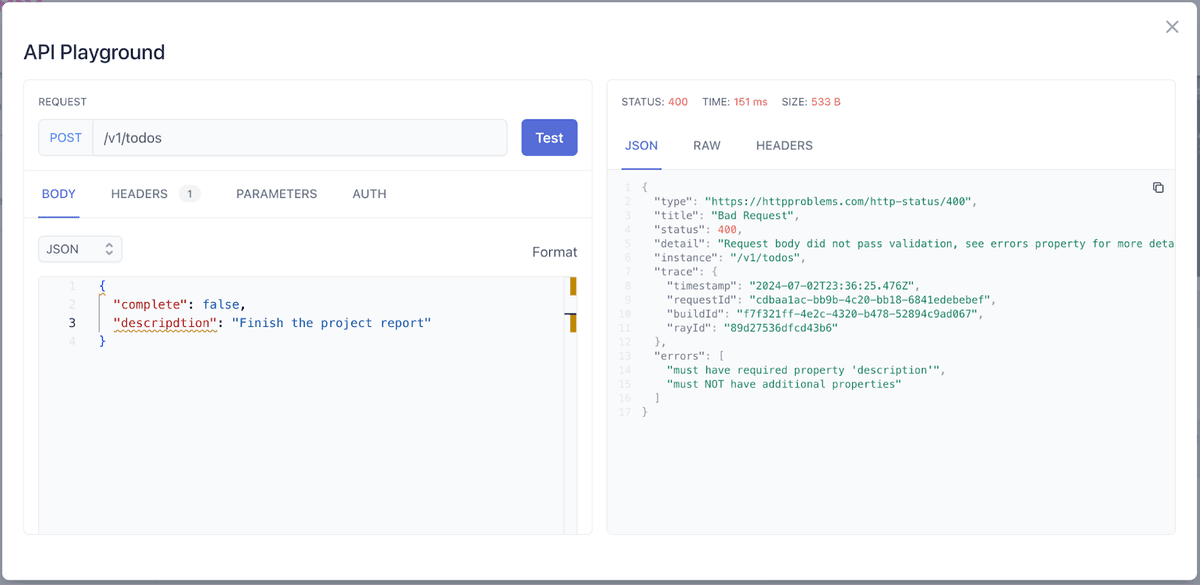Open the response HEADERS tab
Image resolution: width=1200 pixels, height=585 pixels.
click(783, 145)
